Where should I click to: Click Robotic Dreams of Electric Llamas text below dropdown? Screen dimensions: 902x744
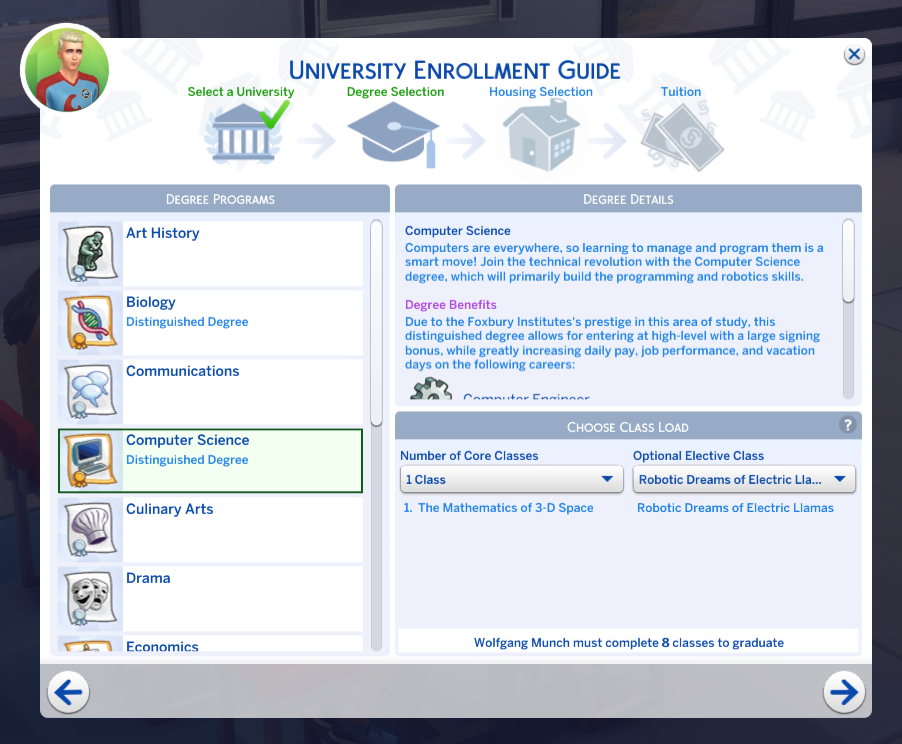(x=735, y=508)
